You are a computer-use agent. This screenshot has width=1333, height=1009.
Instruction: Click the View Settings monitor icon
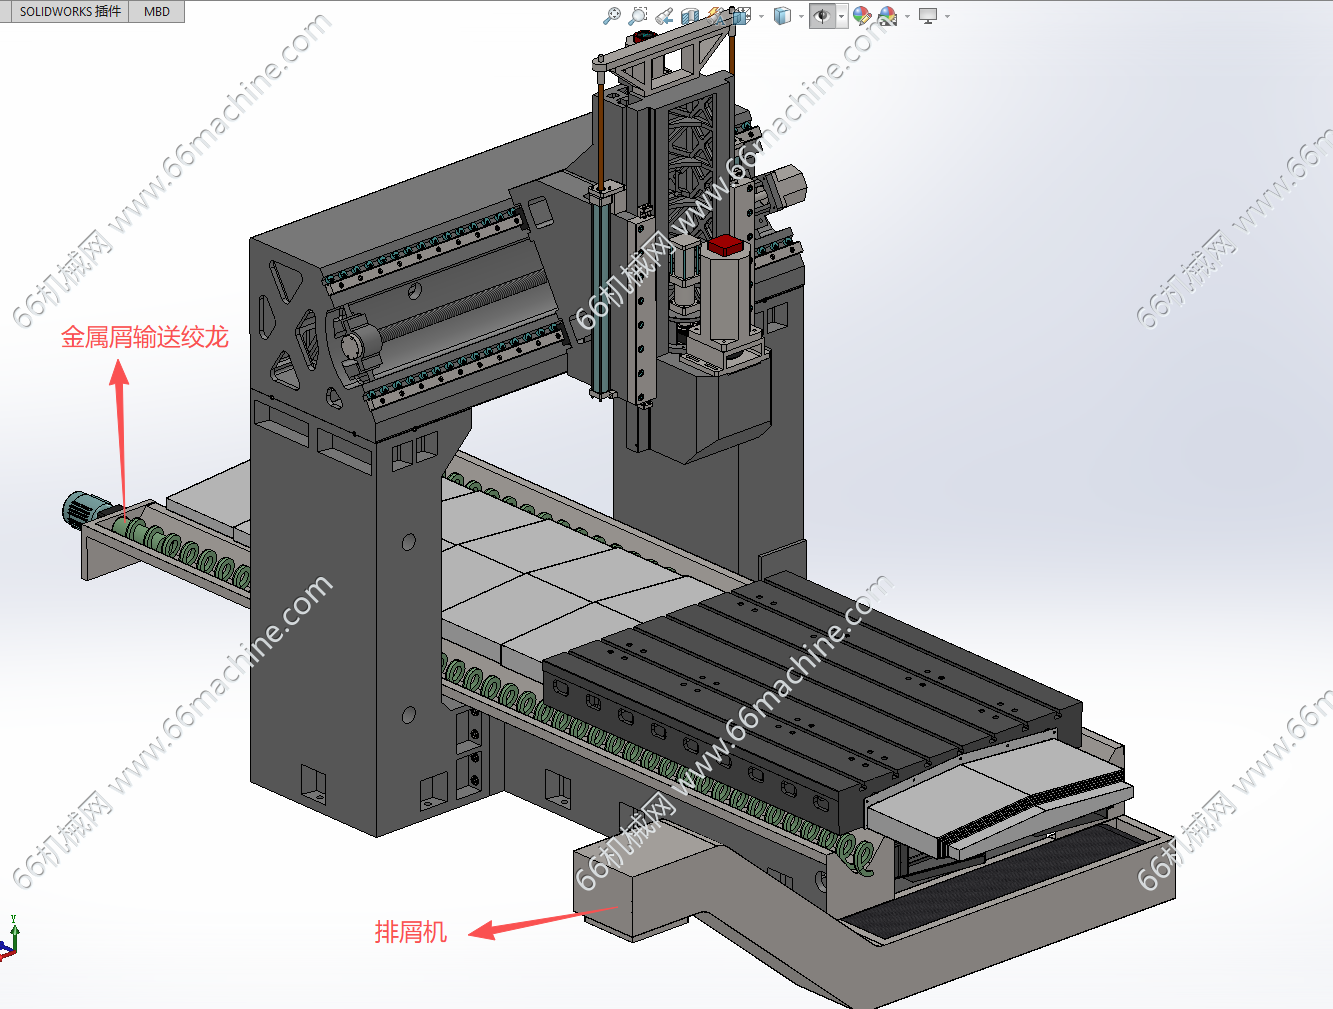[x=928, y=16]
